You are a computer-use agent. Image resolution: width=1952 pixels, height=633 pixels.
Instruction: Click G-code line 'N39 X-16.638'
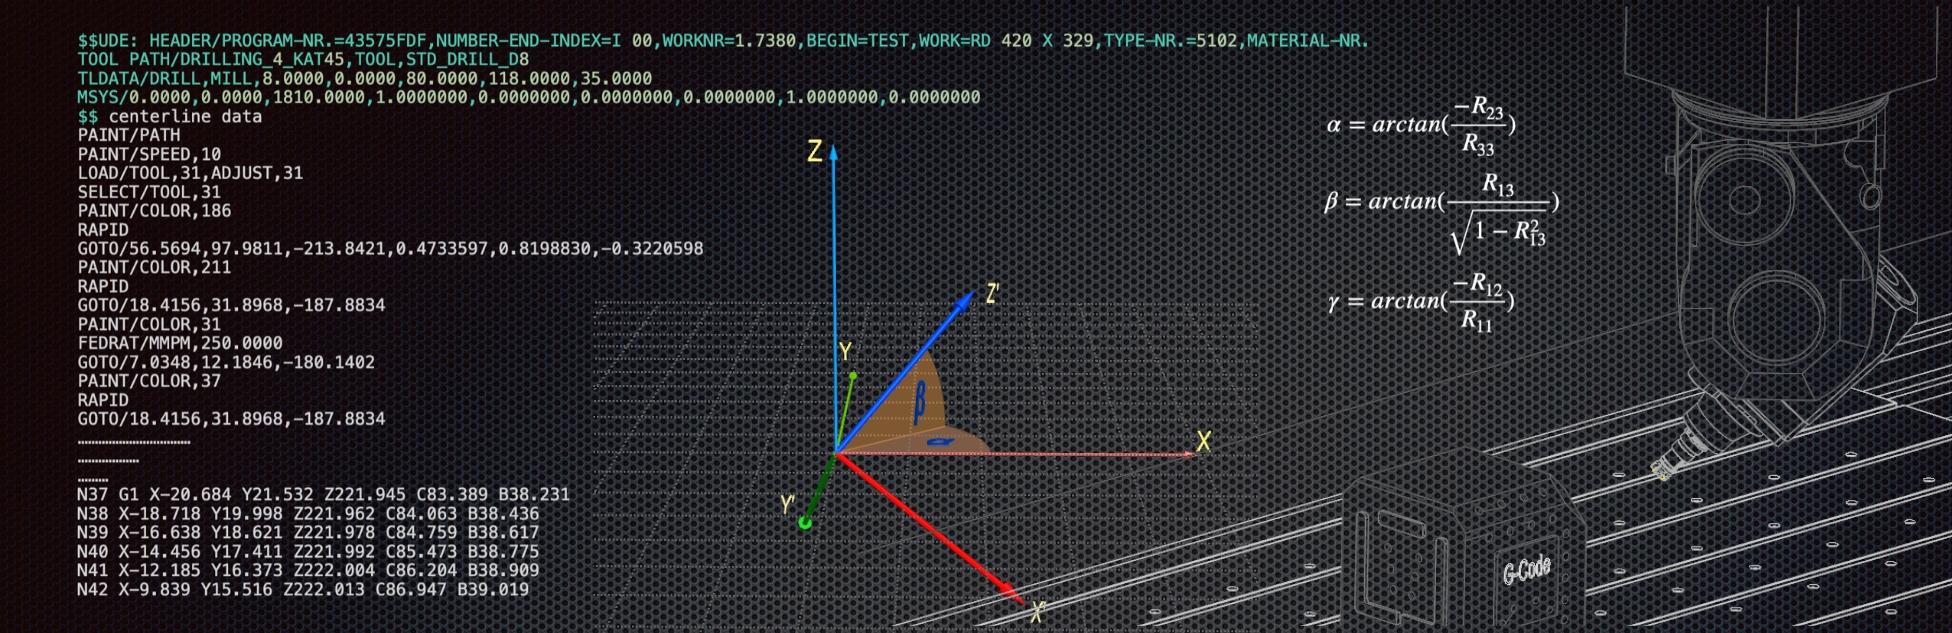308,533
